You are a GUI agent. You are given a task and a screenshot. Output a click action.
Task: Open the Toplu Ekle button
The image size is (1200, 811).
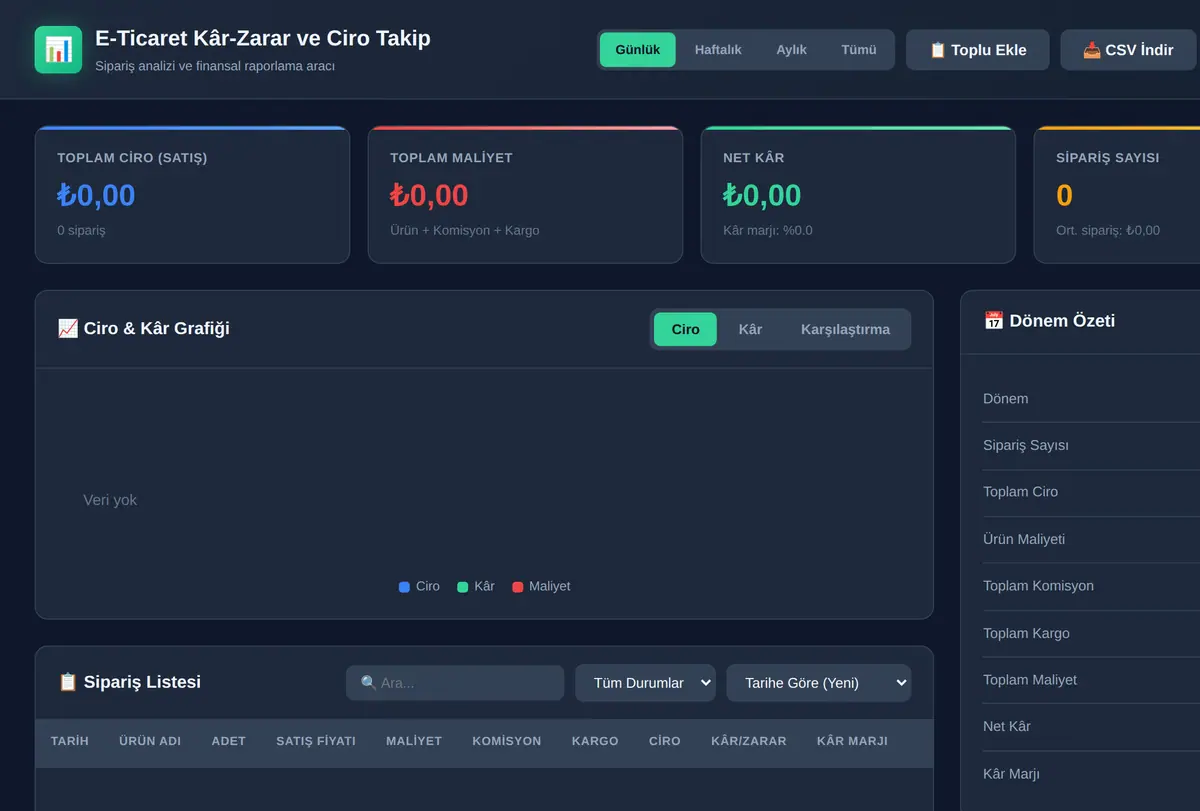(x=978, y=50)
